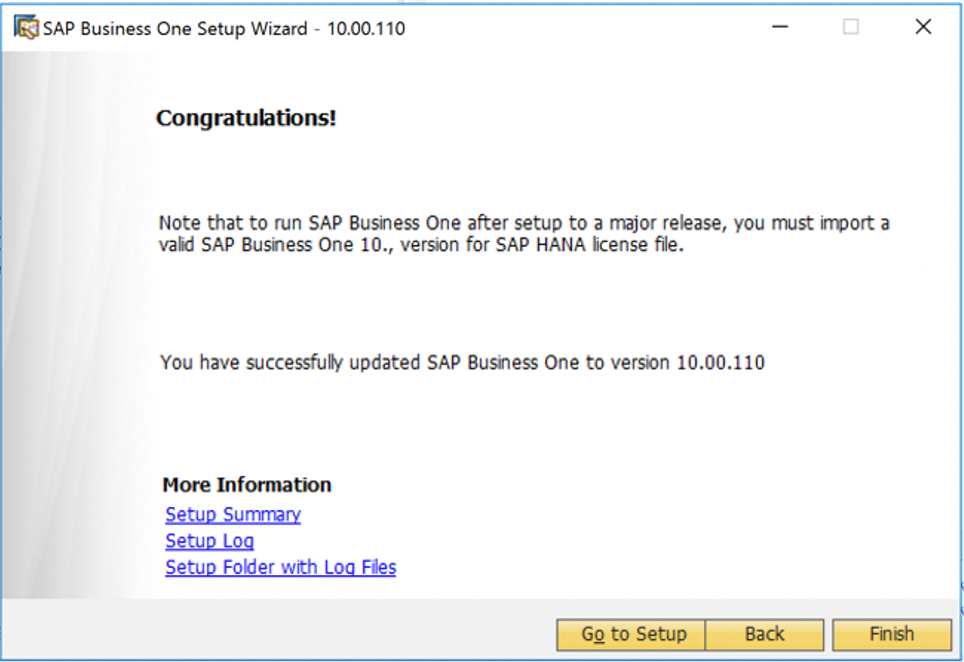Image resolution: width=964 pixels, height=662 pixels.
Task: Minimize the Setup Wizard window
Action: click(779, 27)
